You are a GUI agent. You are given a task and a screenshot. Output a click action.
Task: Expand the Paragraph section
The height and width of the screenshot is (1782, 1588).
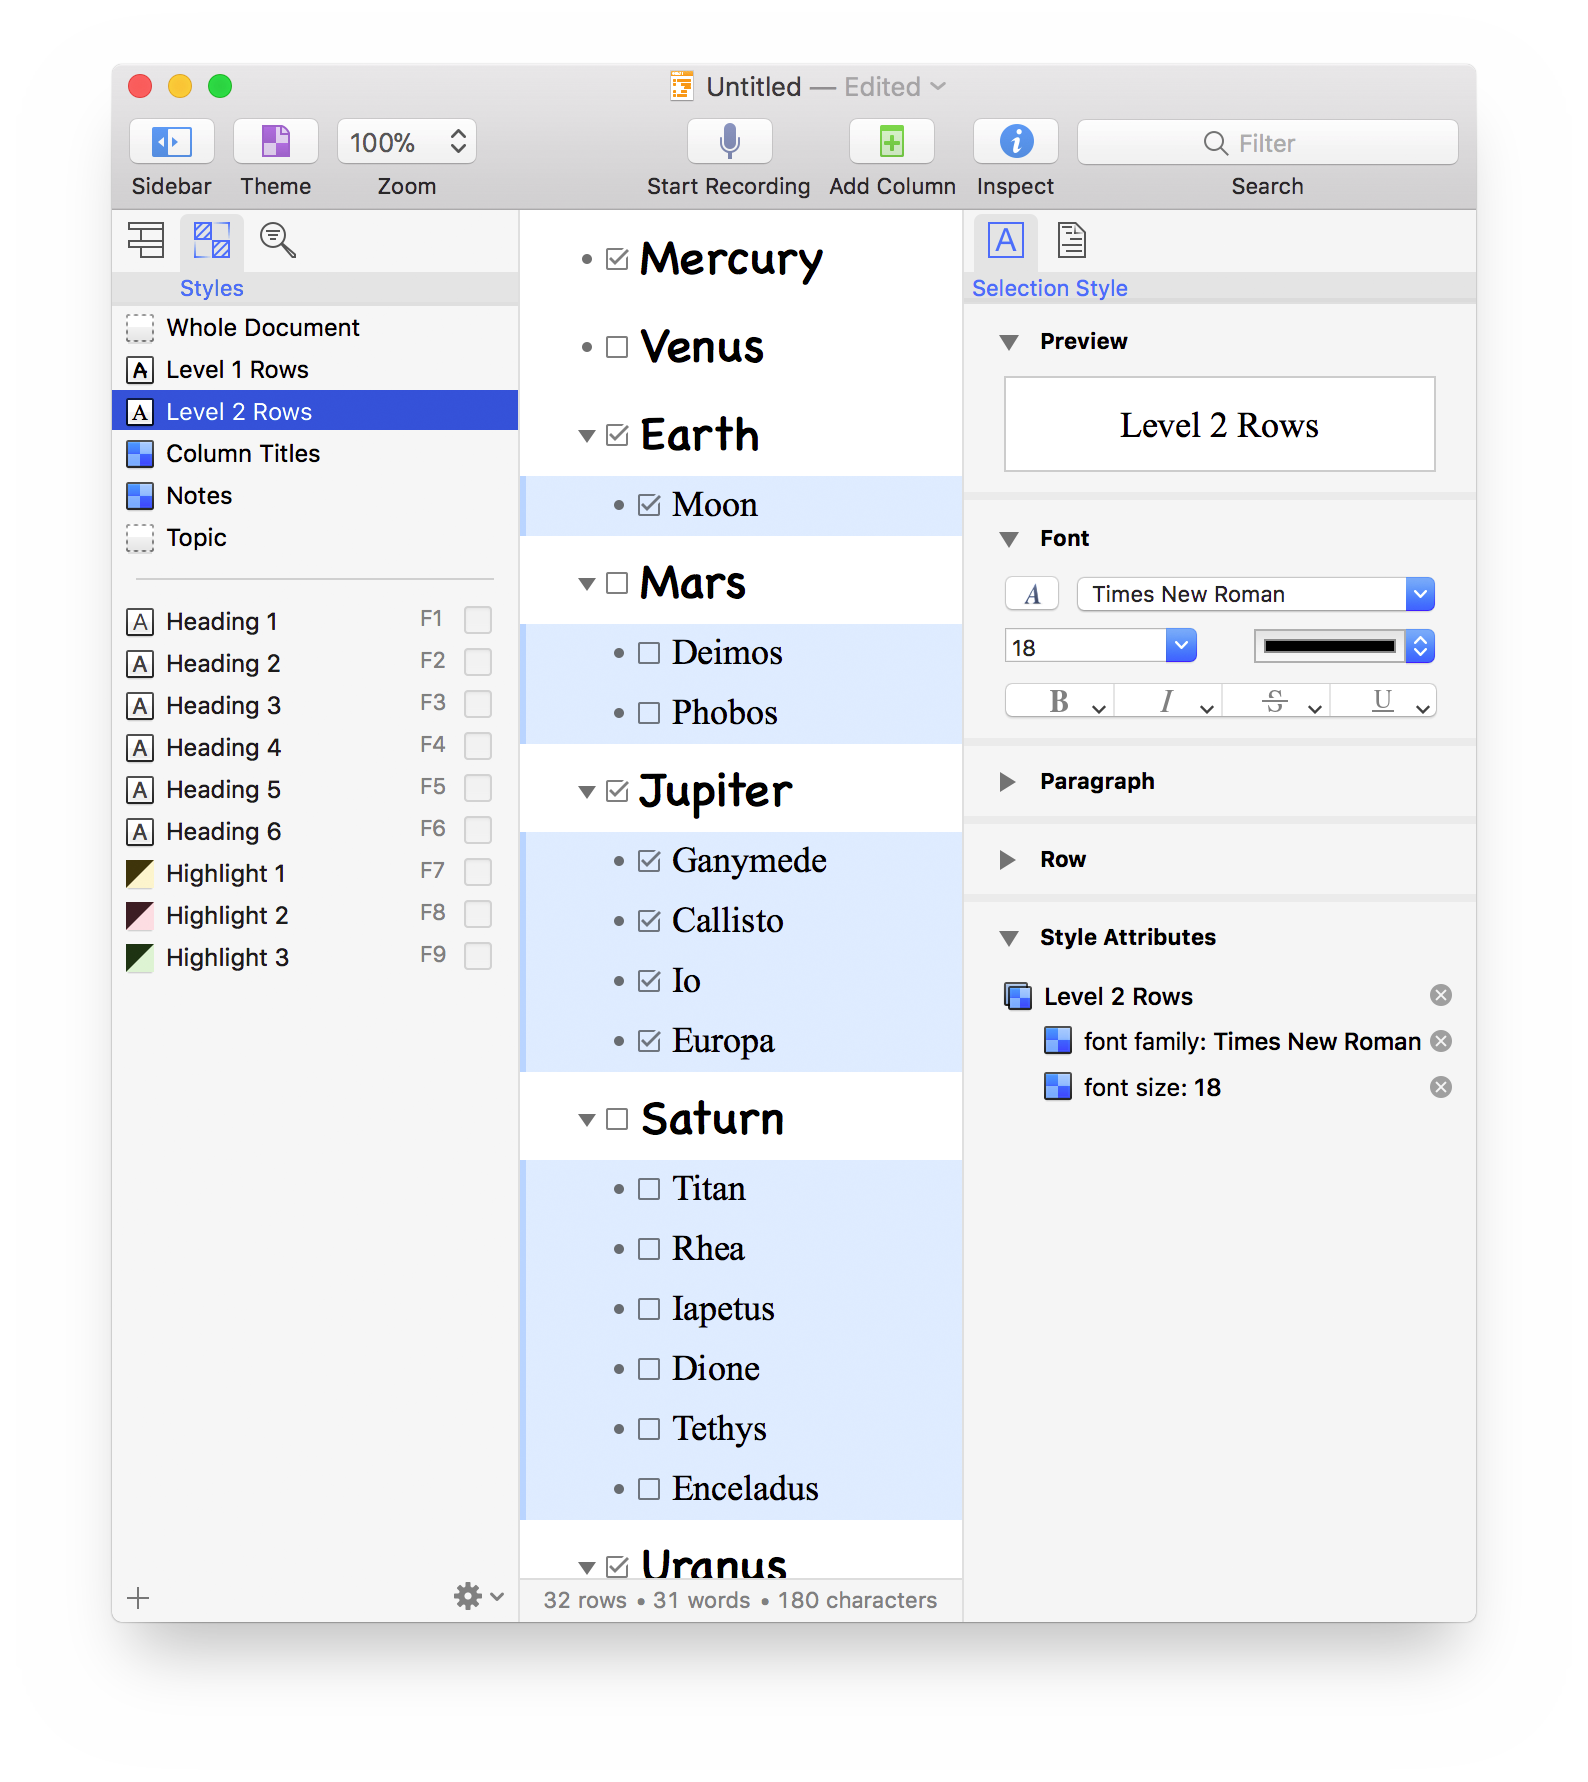click(x=1008, y=782)
